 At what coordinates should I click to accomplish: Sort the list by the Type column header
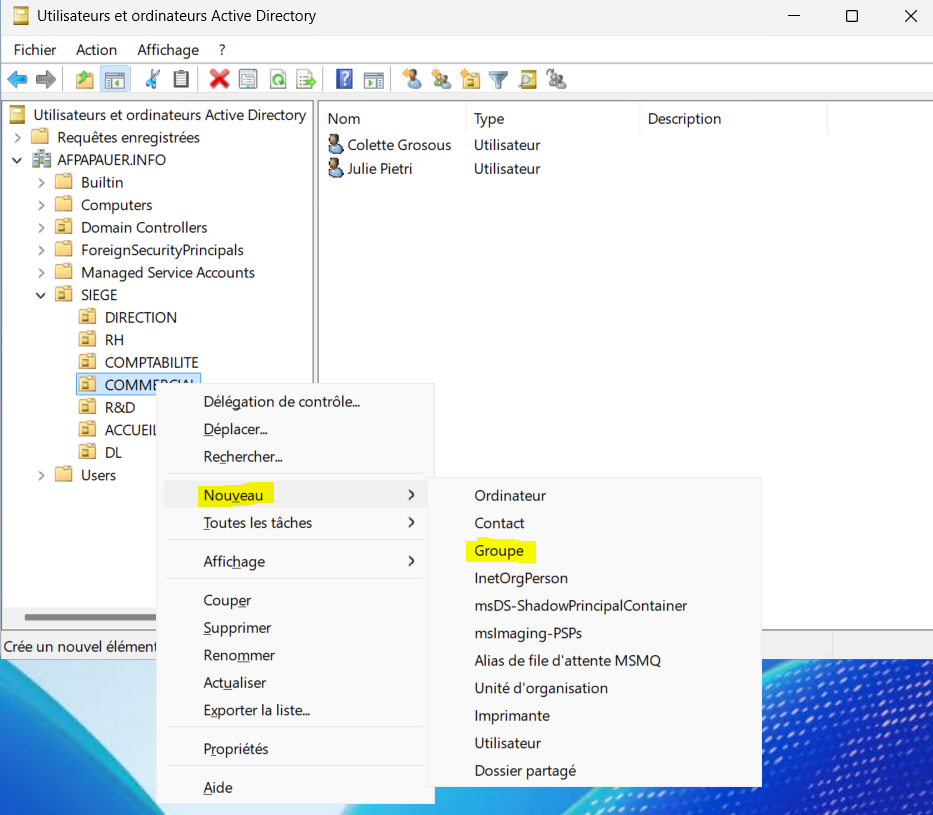tap(489, 119)
